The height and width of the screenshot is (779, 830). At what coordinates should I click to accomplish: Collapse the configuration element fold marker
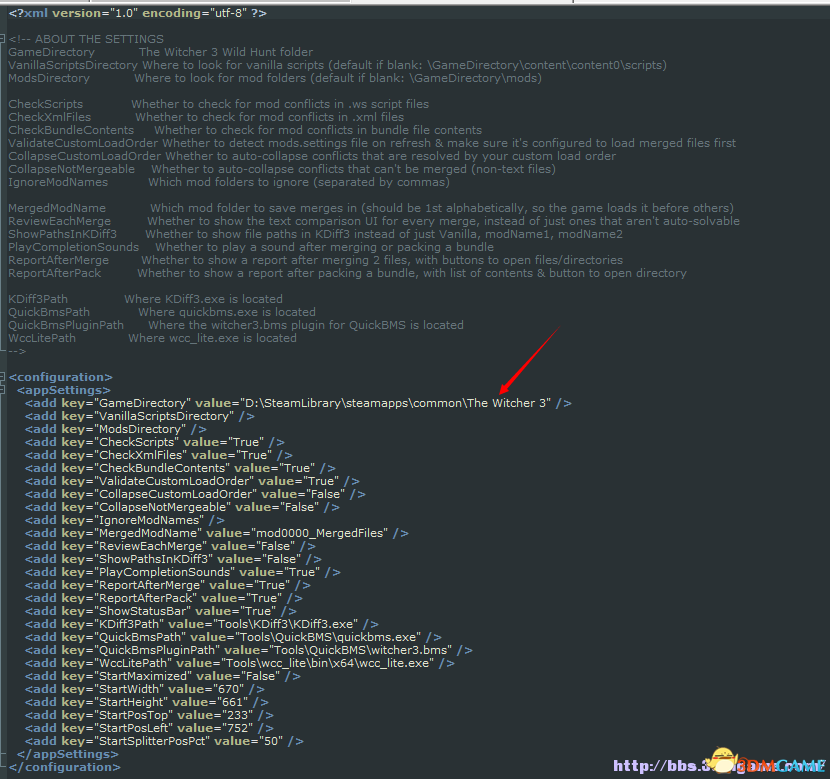[2, 377]
